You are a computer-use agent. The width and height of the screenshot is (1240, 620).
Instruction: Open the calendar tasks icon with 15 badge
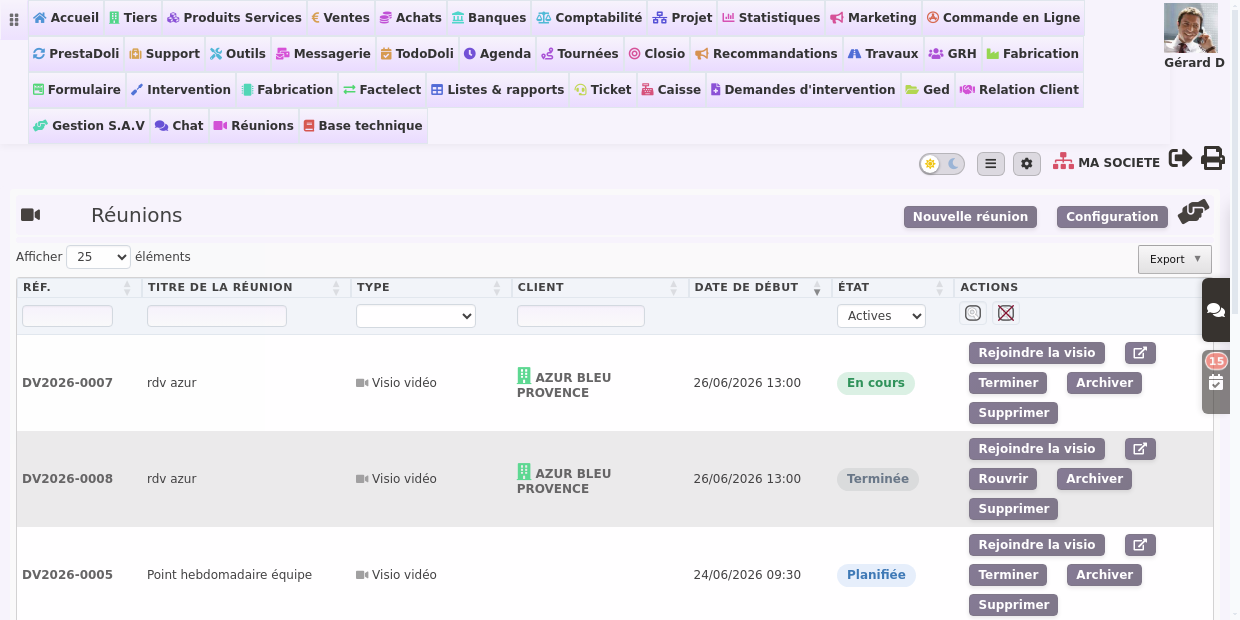[1216, 382]
